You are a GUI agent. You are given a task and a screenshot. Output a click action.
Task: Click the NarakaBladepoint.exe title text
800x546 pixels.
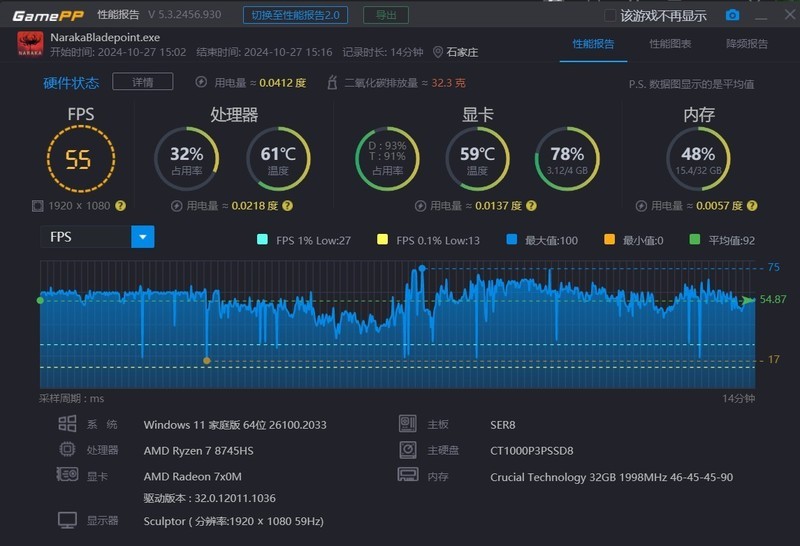[105, 37]
